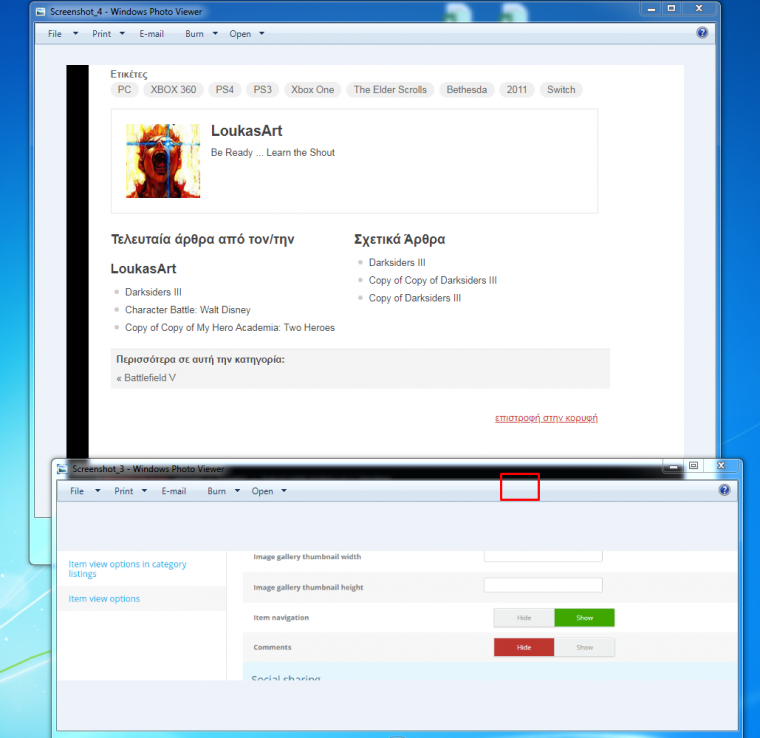The image size is (760, 738).
Task: Click the Bethesda tag
Action: point(467,90)
